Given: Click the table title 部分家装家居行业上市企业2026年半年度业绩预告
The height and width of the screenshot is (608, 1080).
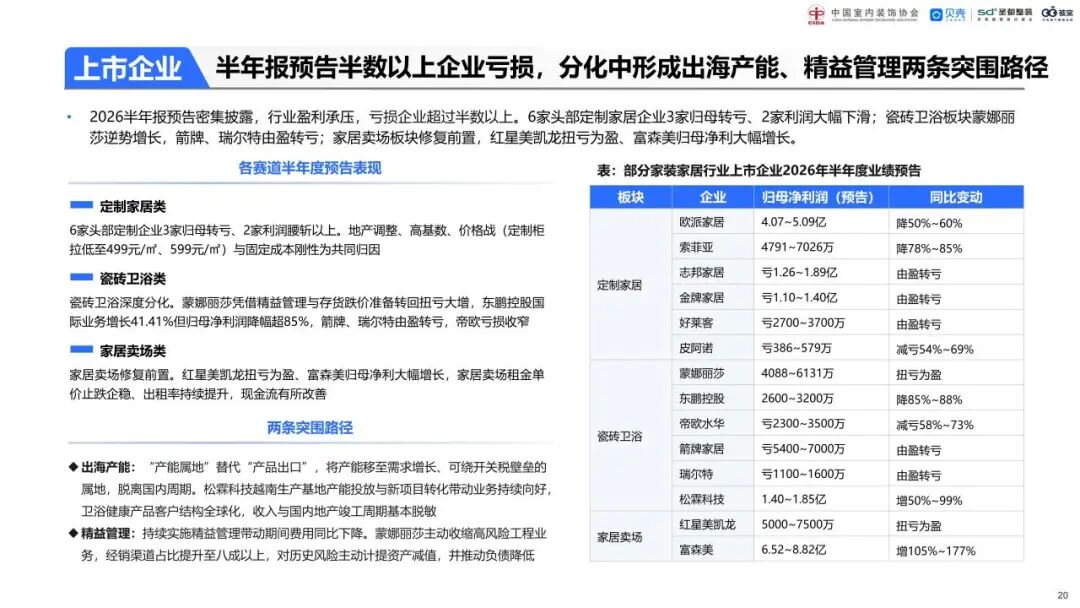Looking at the screenshot, I should tap(771, 171).
